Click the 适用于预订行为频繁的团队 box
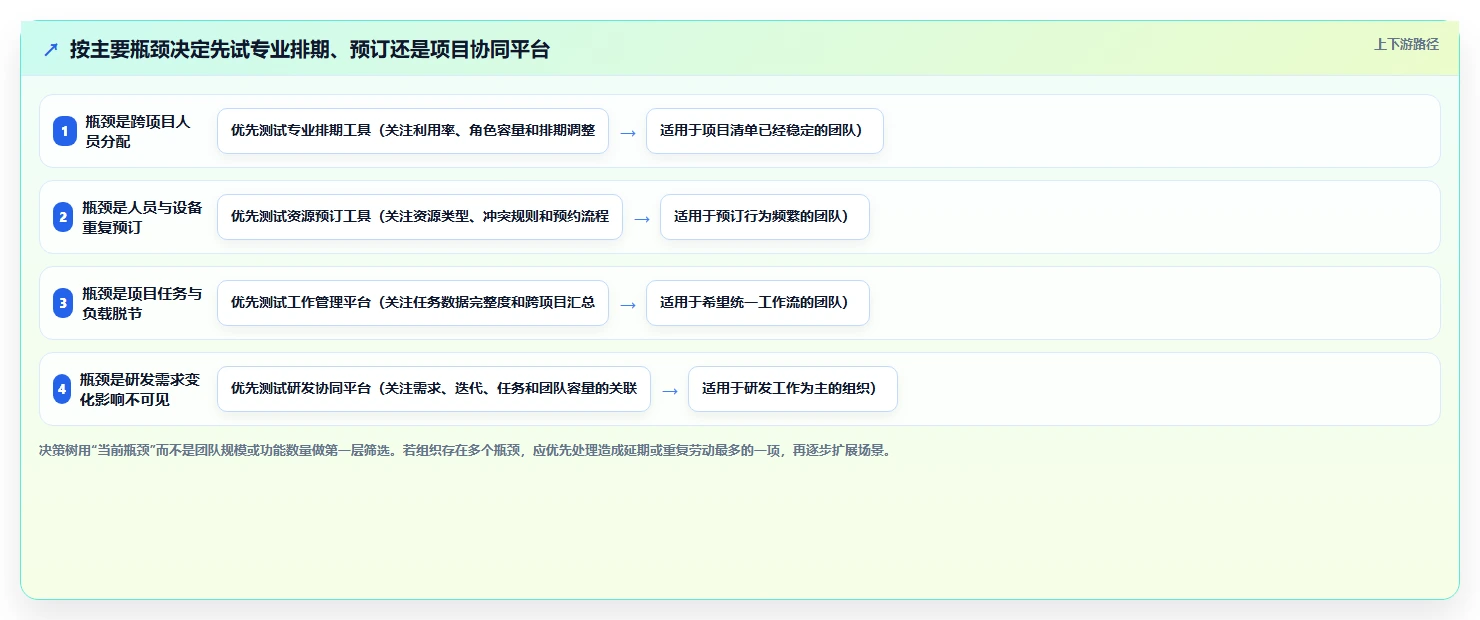 [x=765, y=217]
